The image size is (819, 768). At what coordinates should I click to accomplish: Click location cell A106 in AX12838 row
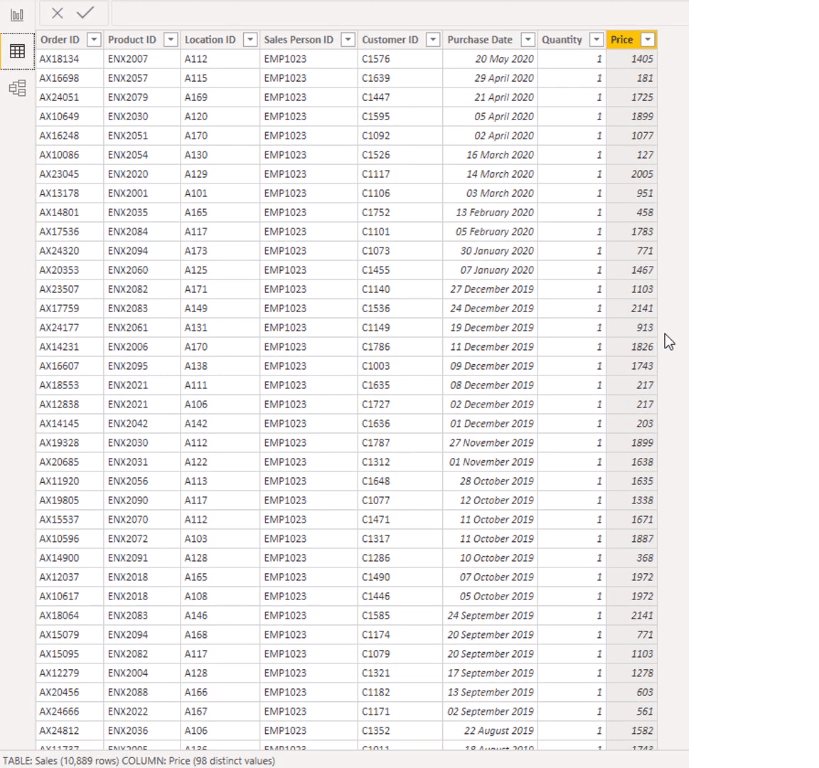coord(220,404)
